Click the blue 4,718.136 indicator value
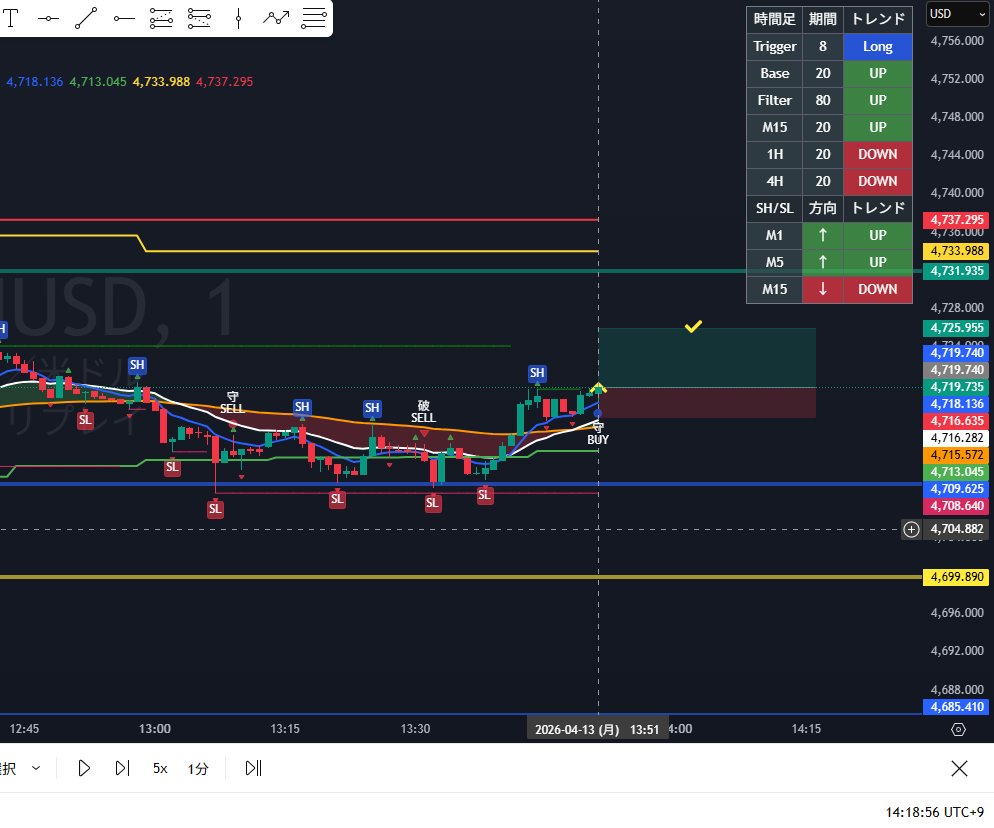Screen dimensions: 994x828 [34, 82]
